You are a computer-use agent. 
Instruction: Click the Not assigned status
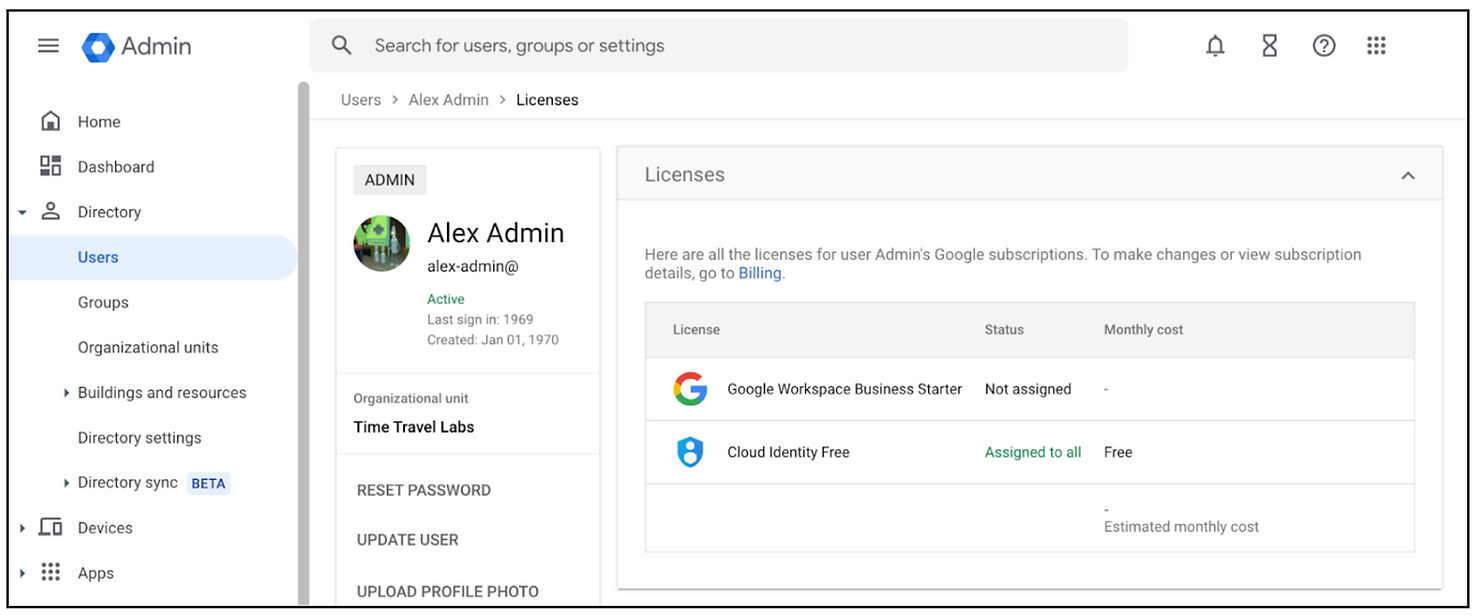[1028, 389]
